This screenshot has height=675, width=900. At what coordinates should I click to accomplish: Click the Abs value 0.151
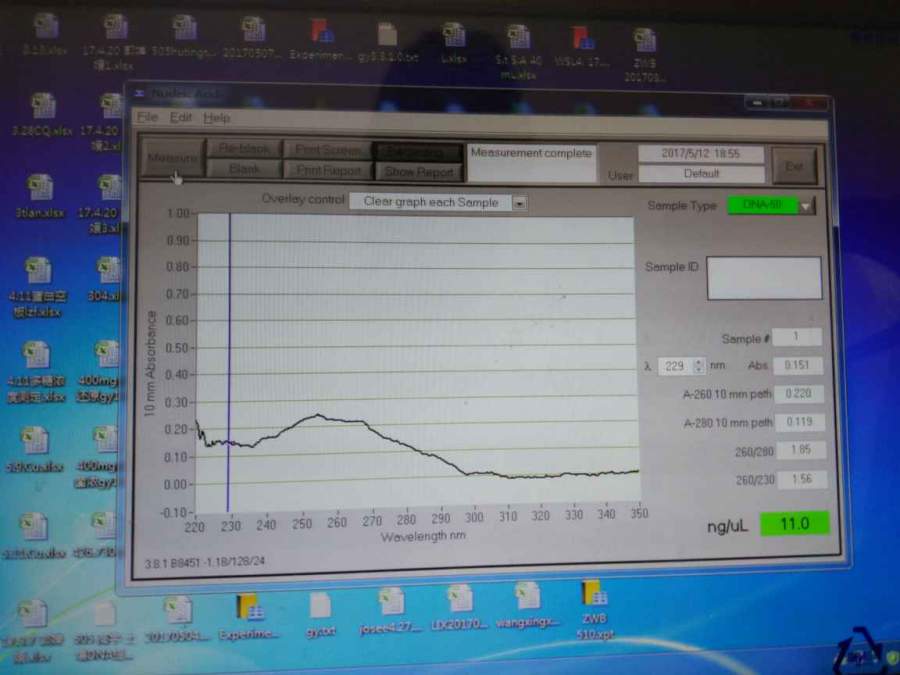pyautogui.click(x=797, y=365)
